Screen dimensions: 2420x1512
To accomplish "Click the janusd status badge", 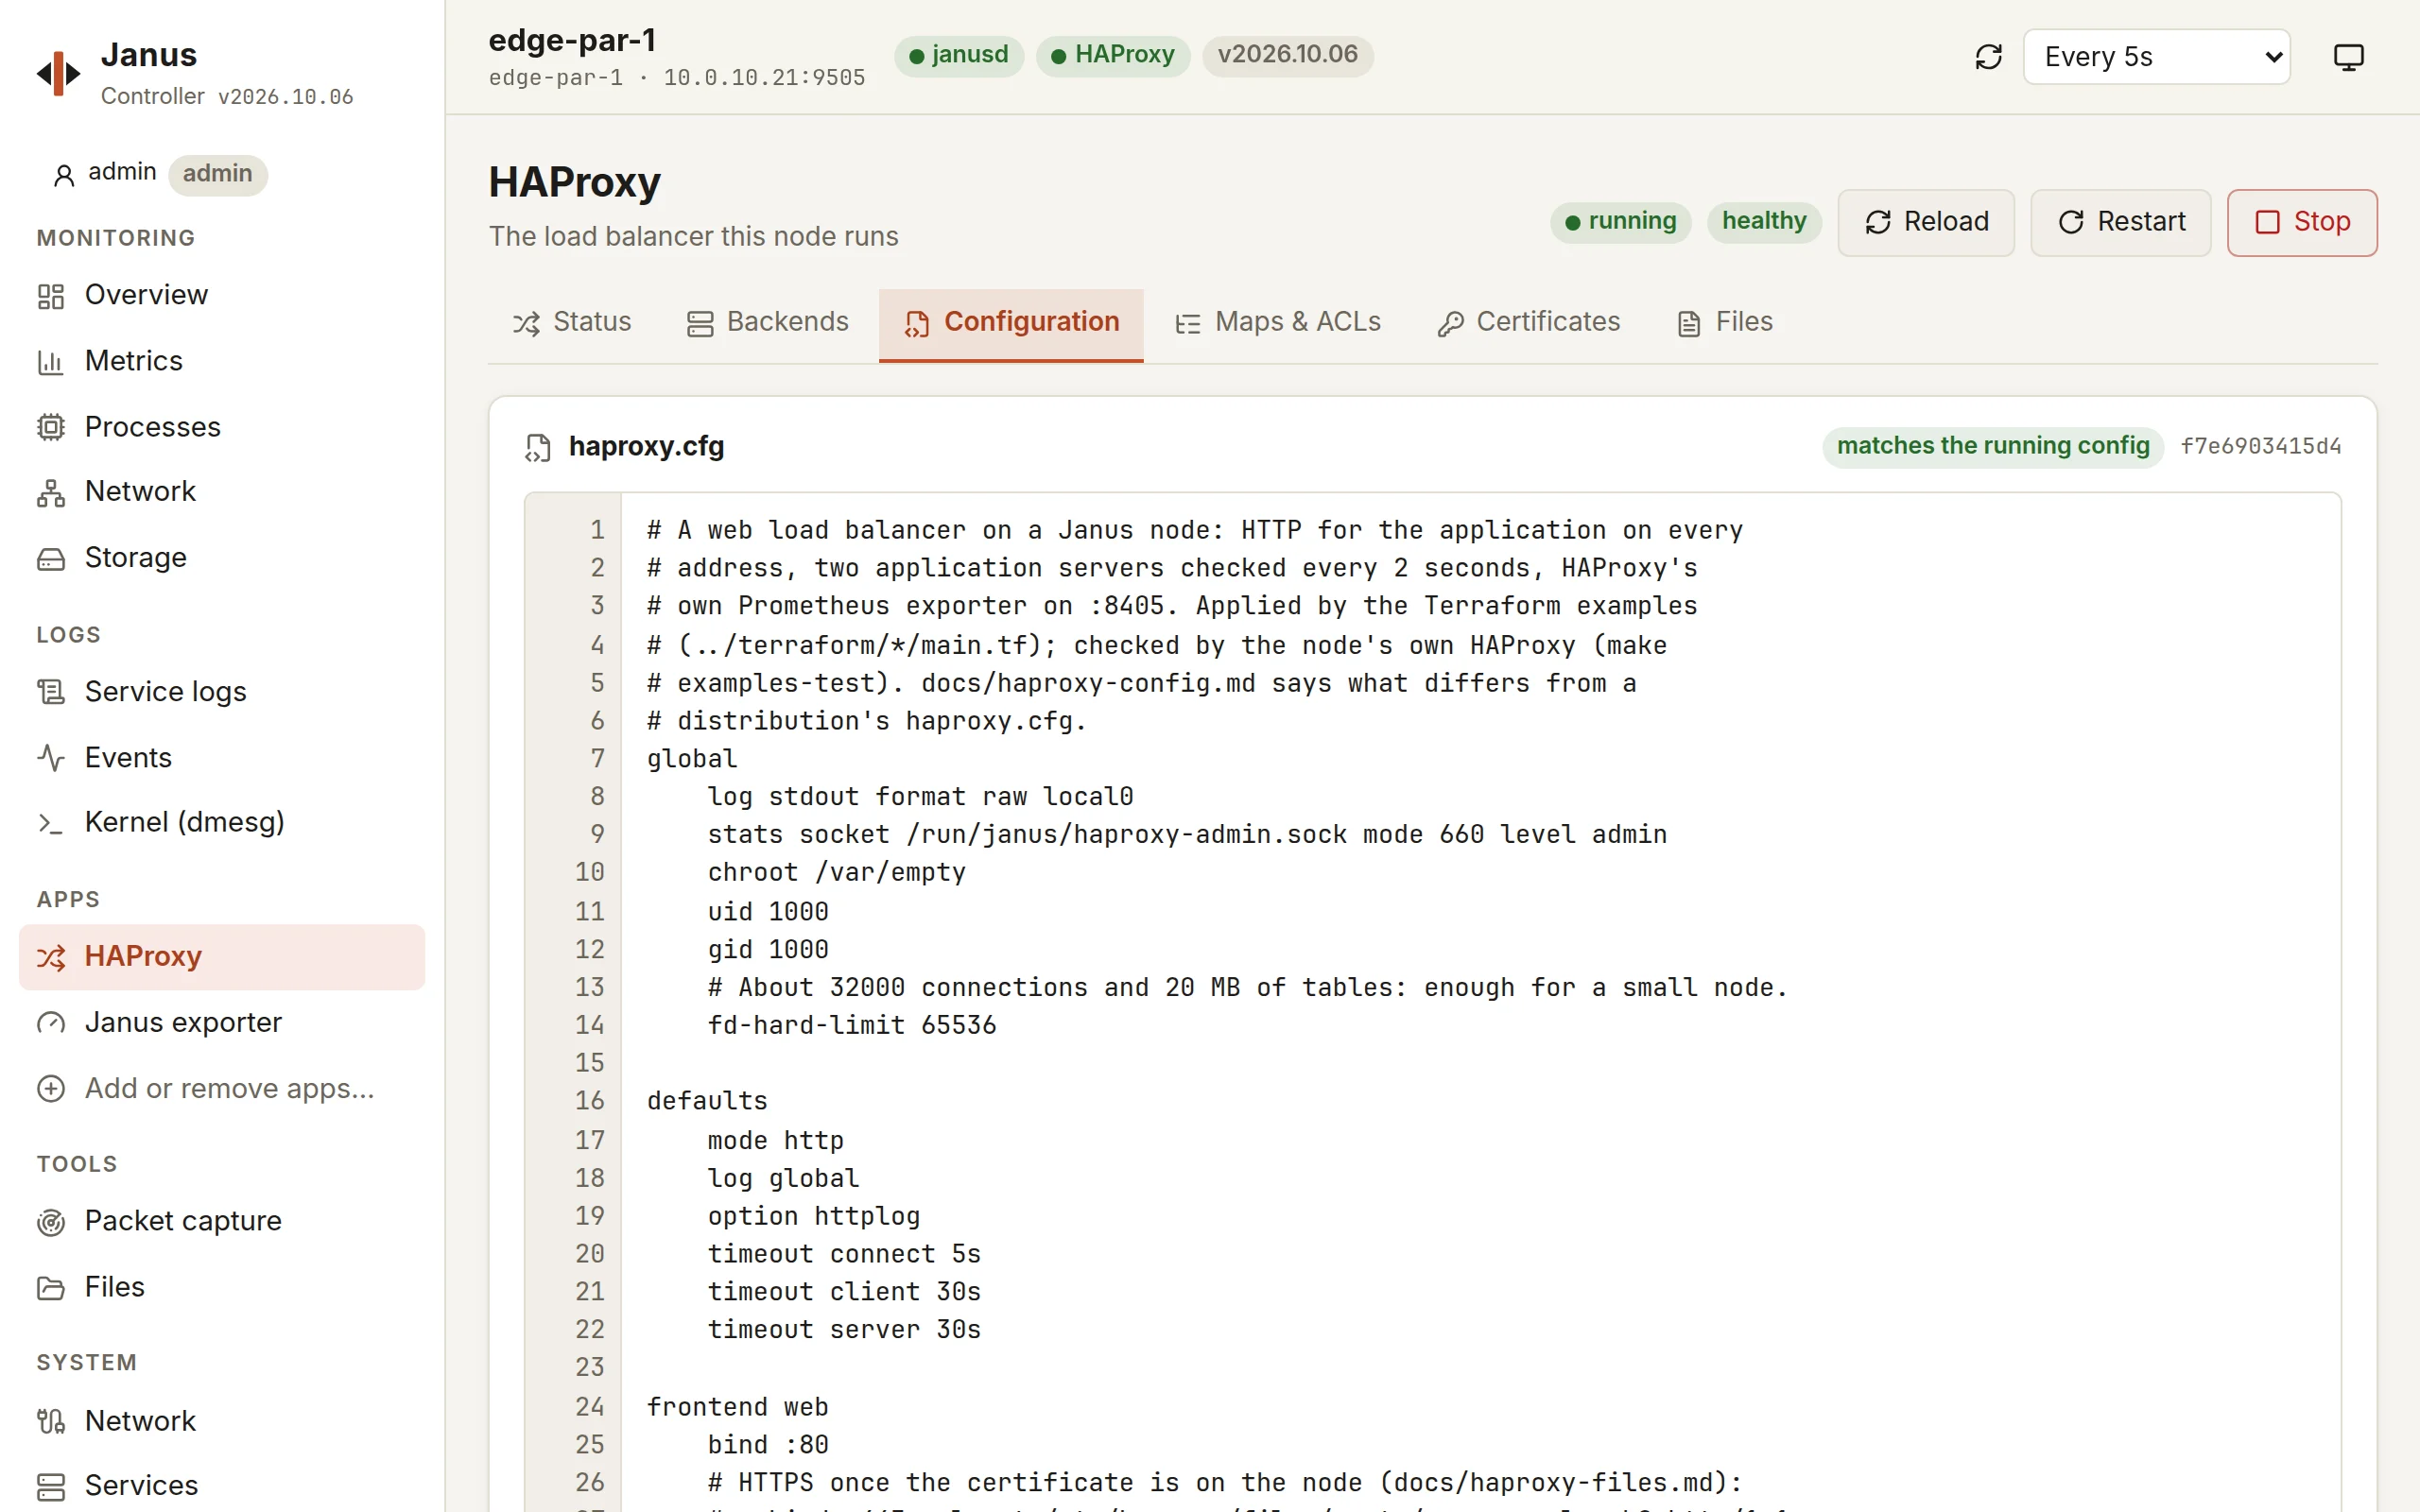I will tap(958, 55).
